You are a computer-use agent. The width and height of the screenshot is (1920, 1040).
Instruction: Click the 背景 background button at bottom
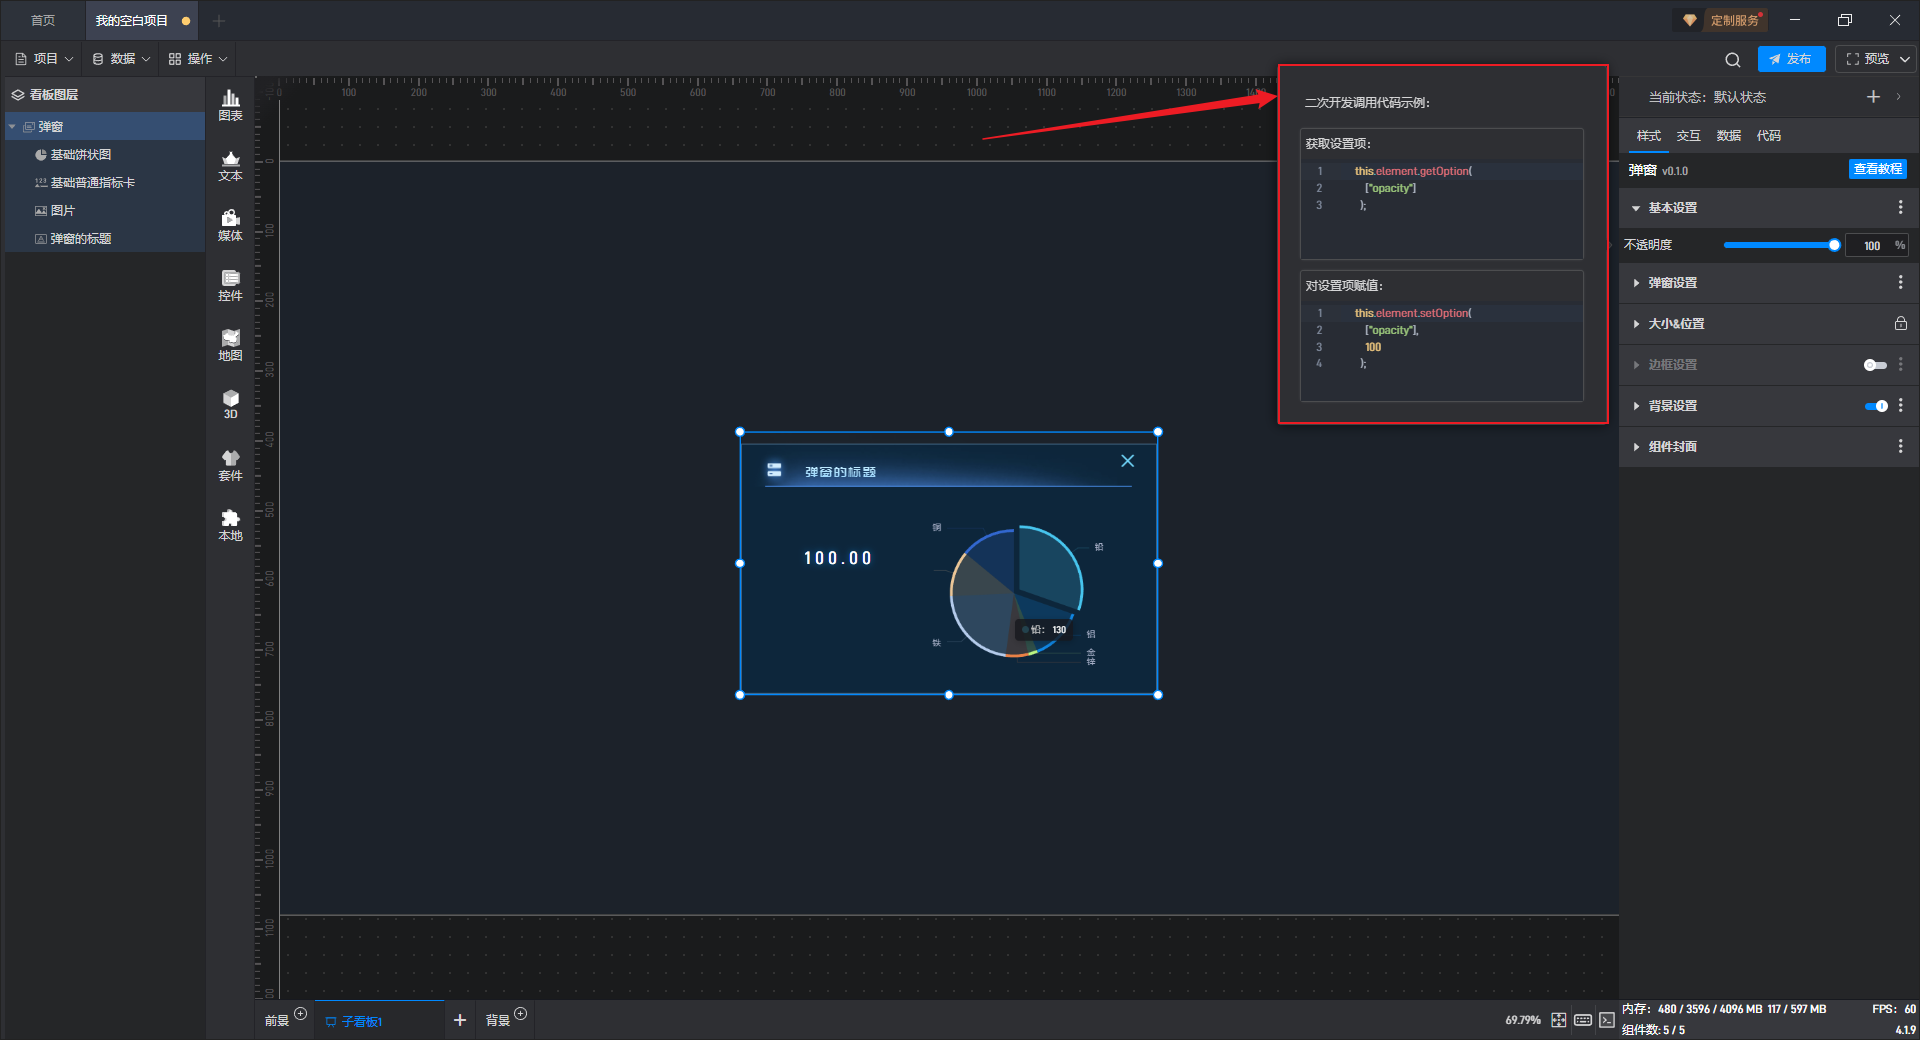497,1021
